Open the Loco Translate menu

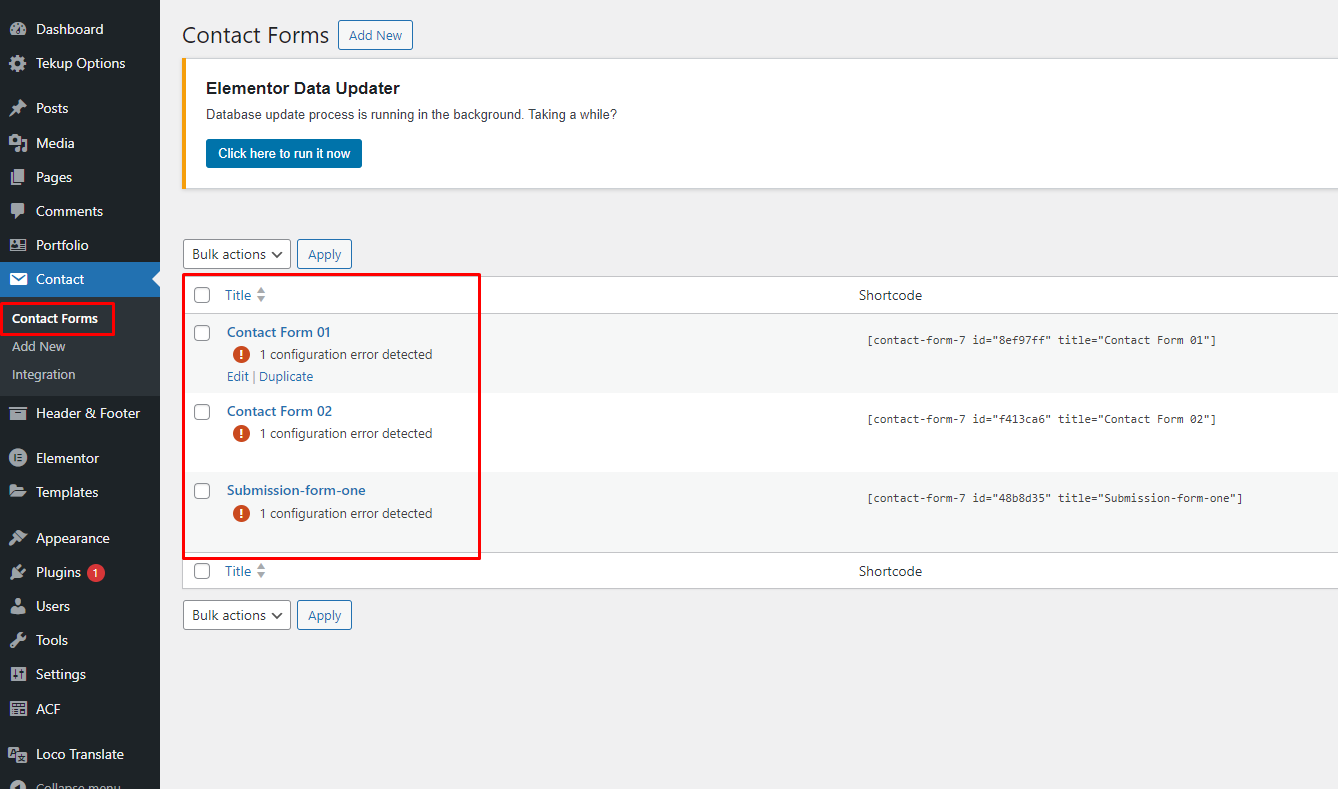pos(80,754)
